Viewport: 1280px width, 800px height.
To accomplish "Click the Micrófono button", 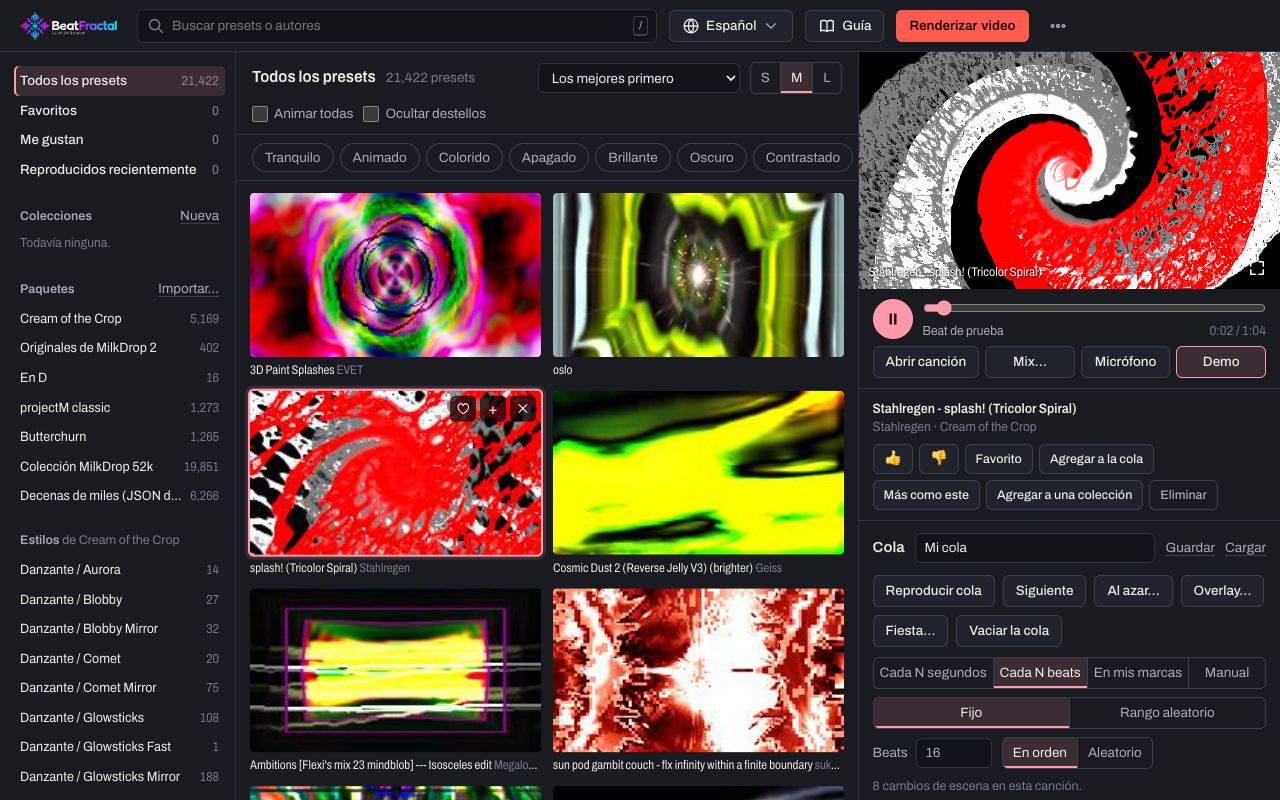I will pos(1125,362).
